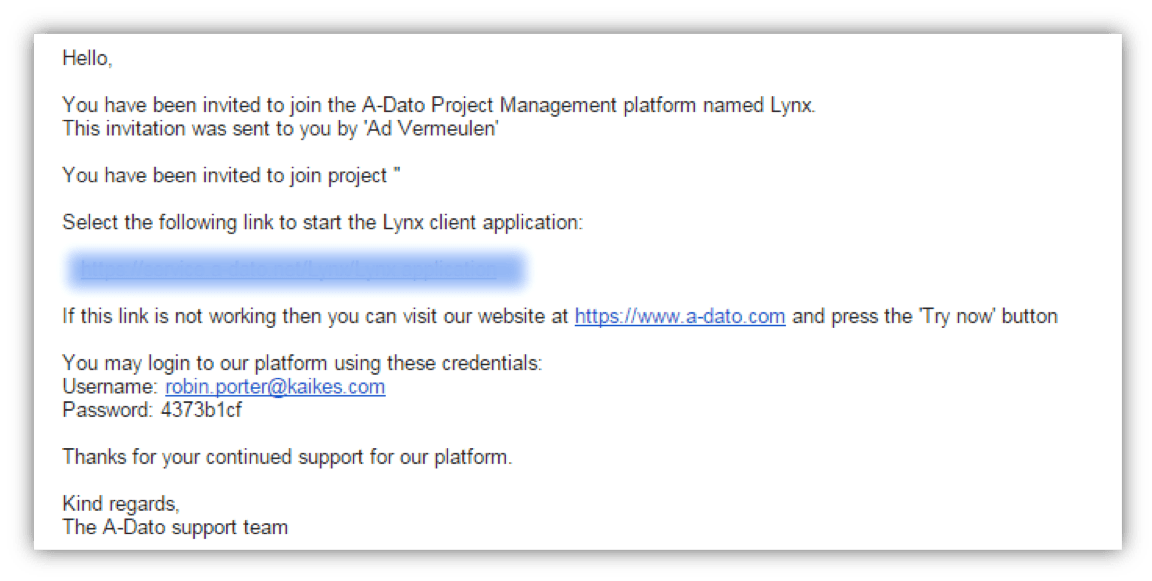The width and height of the screenshot is (1152, 581).
Task: Click 'Thanks for your continued support' line
Action: point(287,457)
